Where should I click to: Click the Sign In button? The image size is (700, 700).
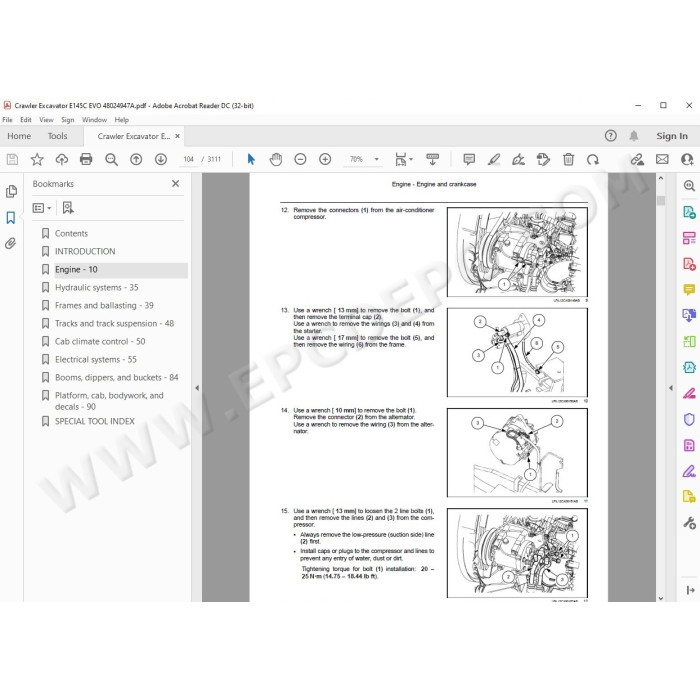coord(672,136)
